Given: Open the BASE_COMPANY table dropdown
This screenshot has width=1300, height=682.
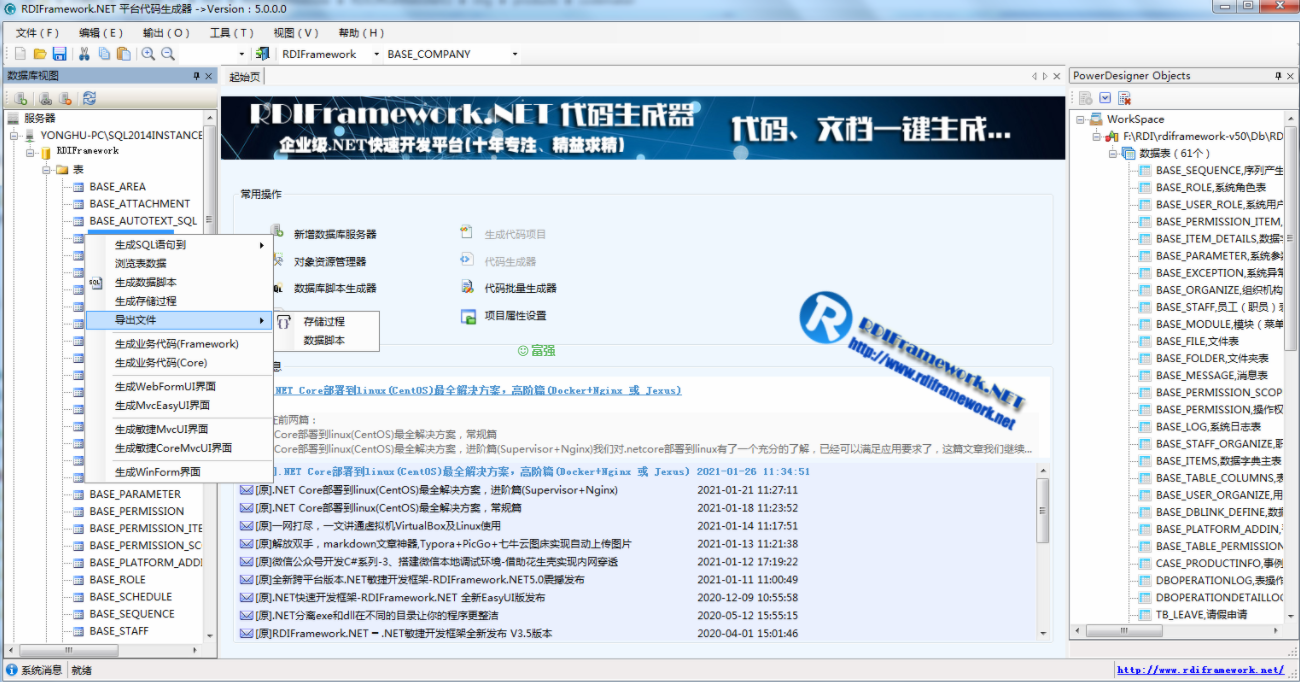Looking at the screenshot, I should coord(515,54).
